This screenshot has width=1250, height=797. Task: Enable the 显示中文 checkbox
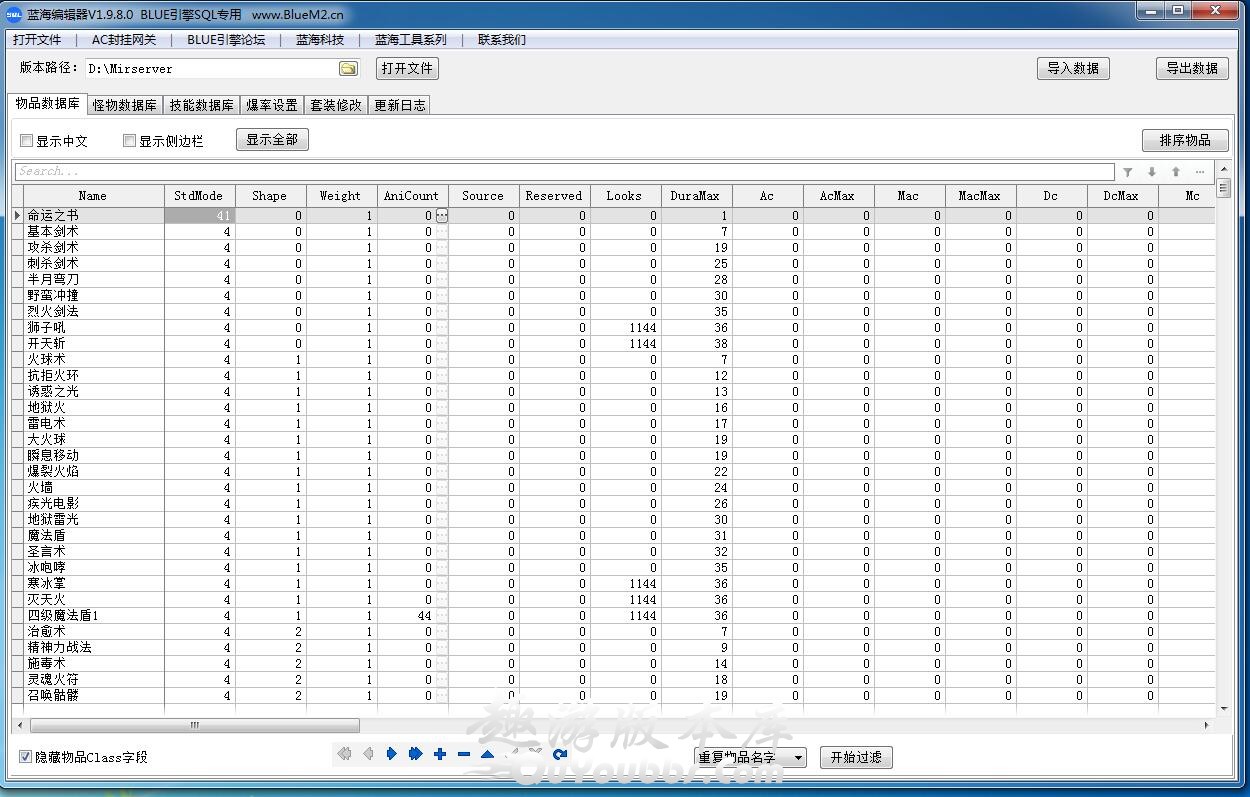[28, 141]
